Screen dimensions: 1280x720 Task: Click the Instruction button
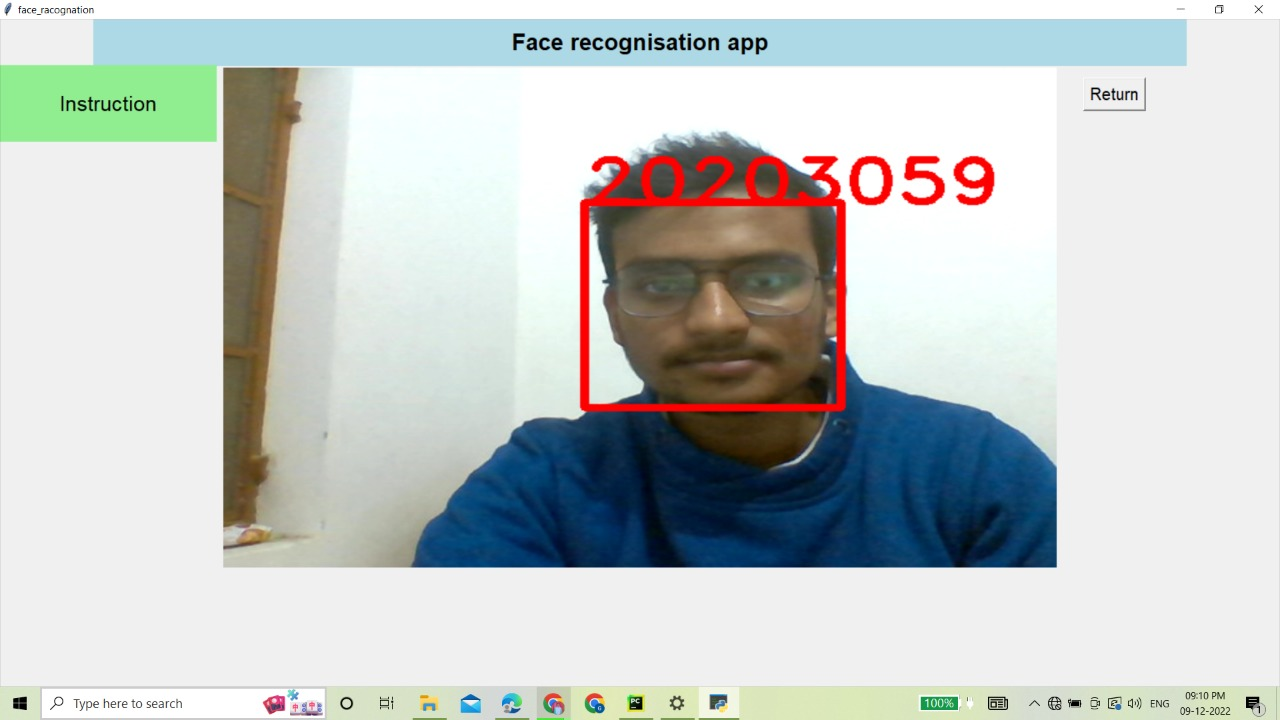[108, 103]
